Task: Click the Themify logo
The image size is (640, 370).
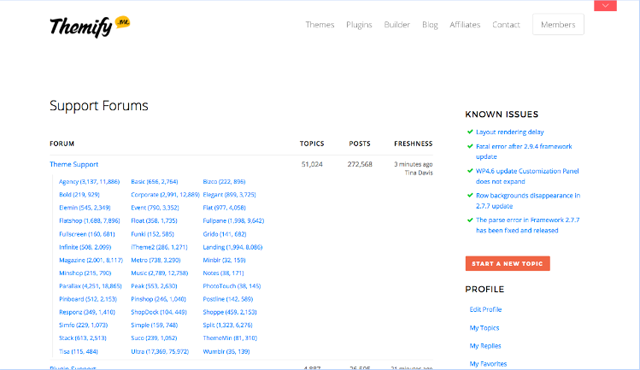Action: [x=90, y=27]
